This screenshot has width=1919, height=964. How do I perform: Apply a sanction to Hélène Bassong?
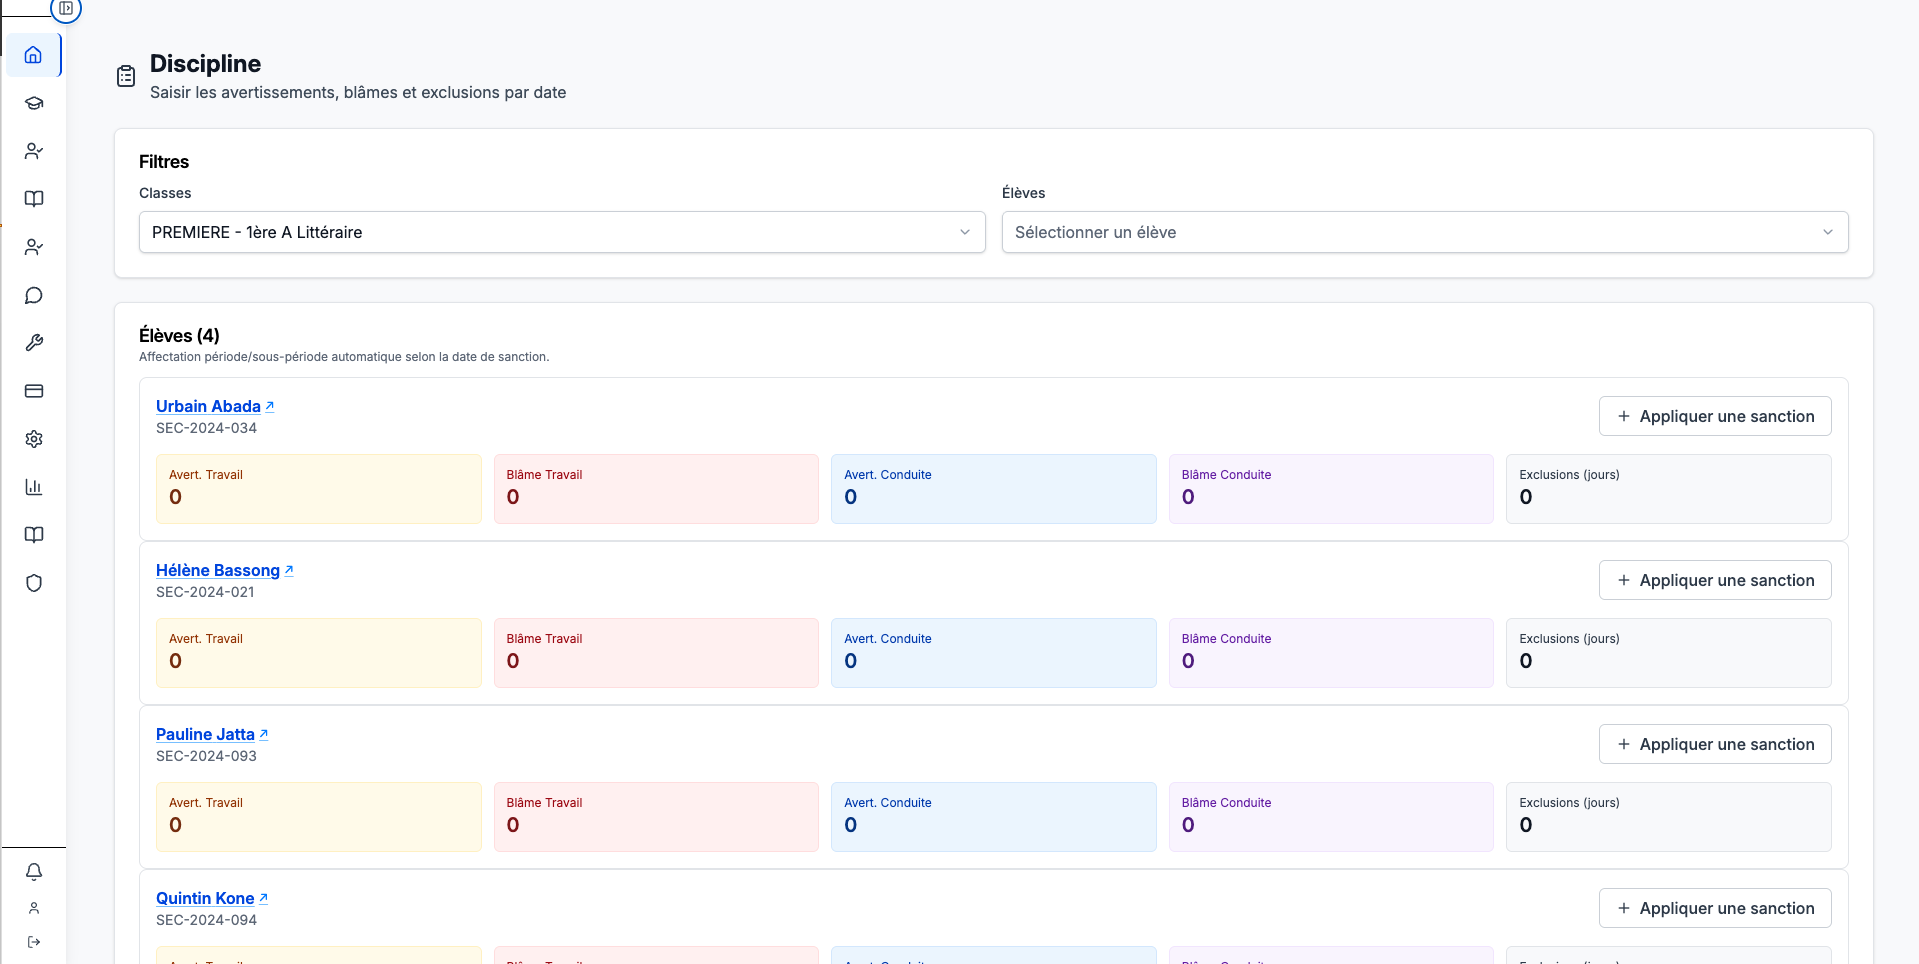(1715, 580)
